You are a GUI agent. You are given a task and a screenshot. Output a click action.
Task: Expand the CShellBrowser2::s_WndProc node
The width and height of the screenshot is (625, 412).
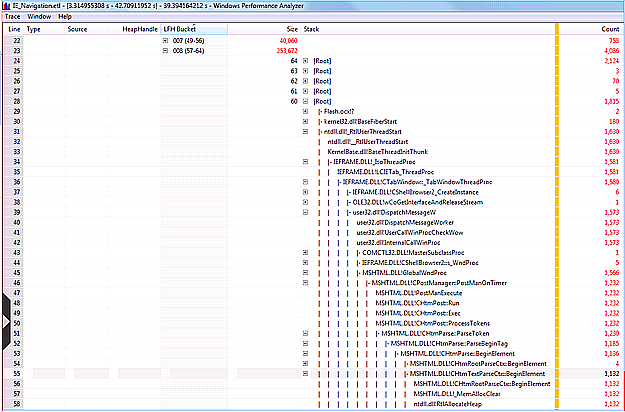[305, 263]
